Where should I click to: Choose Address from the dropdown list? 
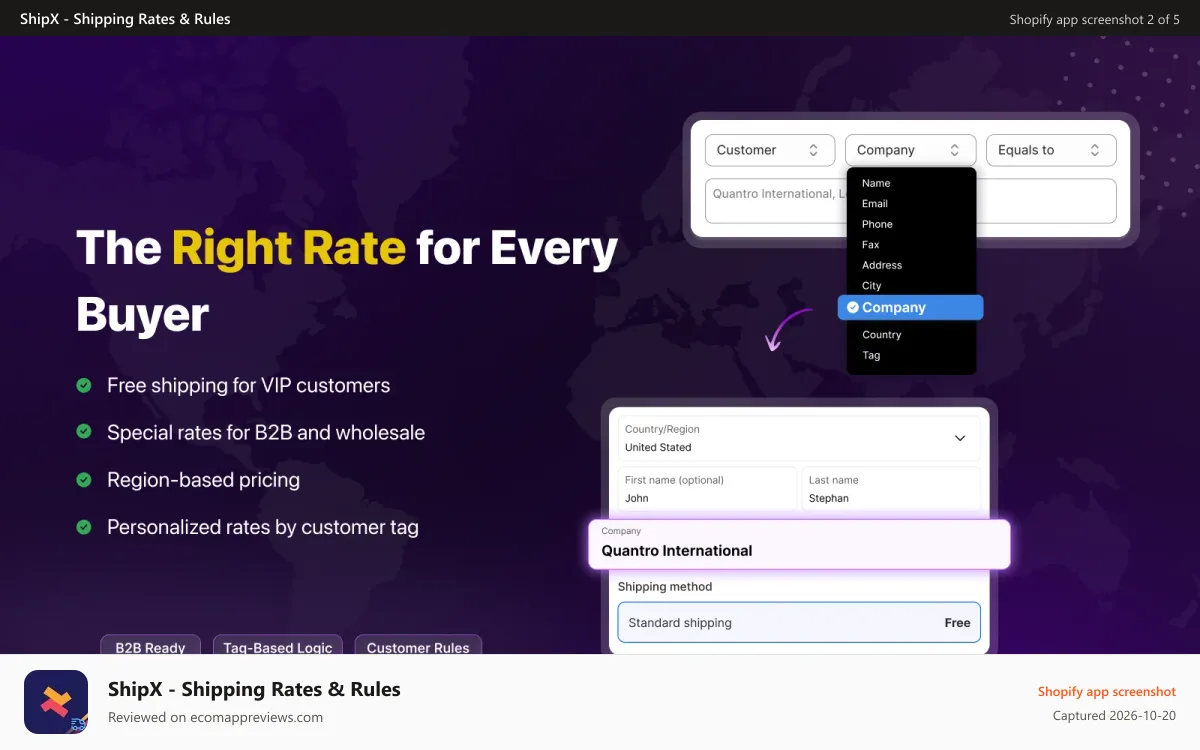point(882,265)
